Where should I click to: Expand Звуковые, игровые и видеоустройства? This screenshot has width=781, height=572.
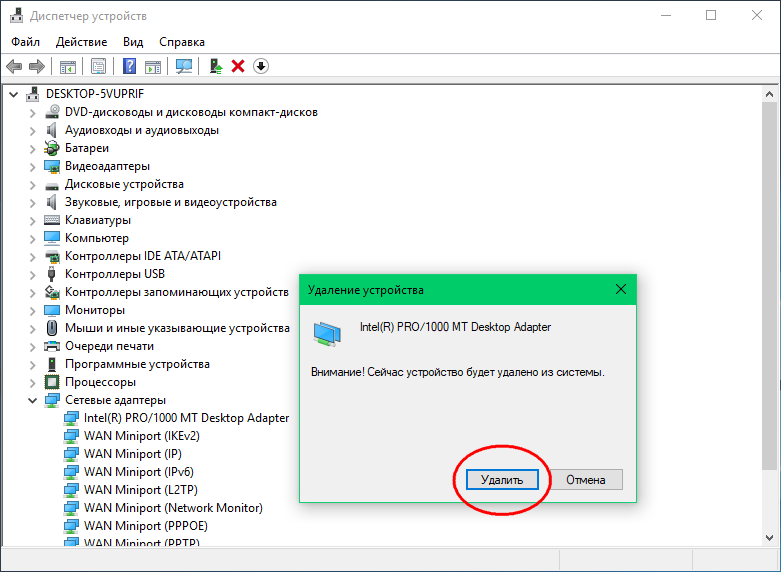click(x=32, y=203)
